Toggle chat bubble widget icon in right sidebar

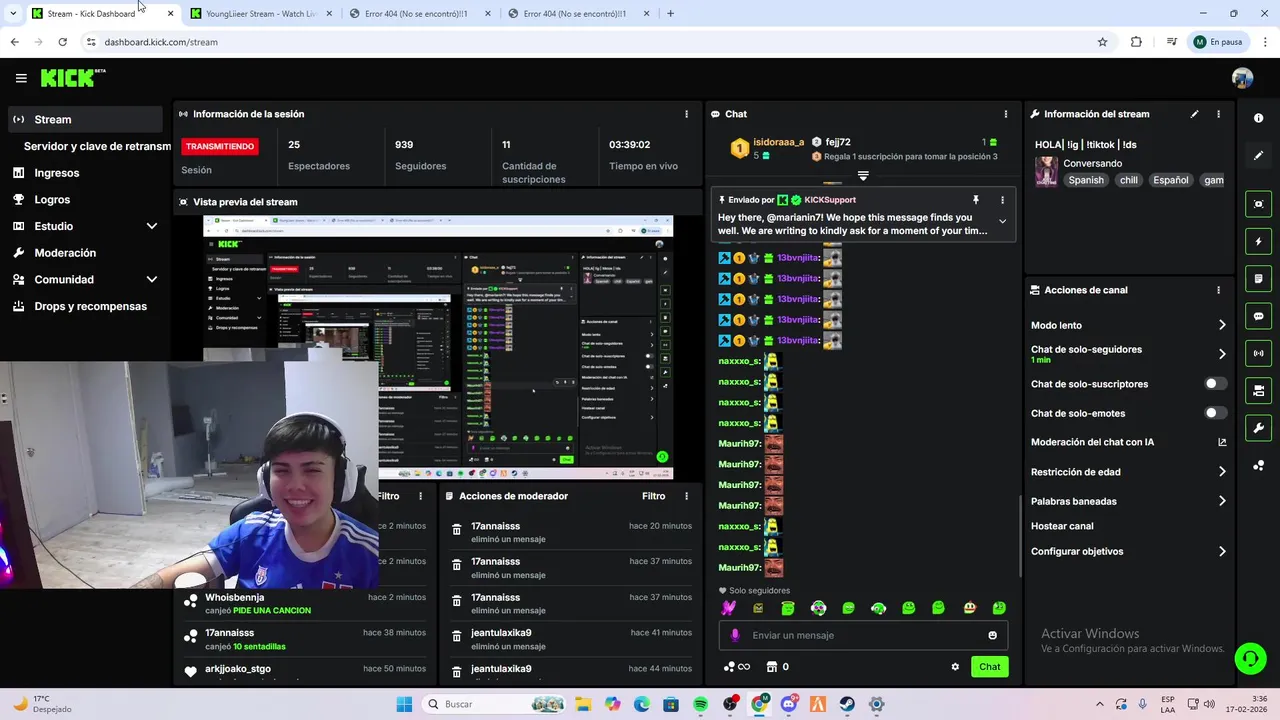pos(1258,316)
